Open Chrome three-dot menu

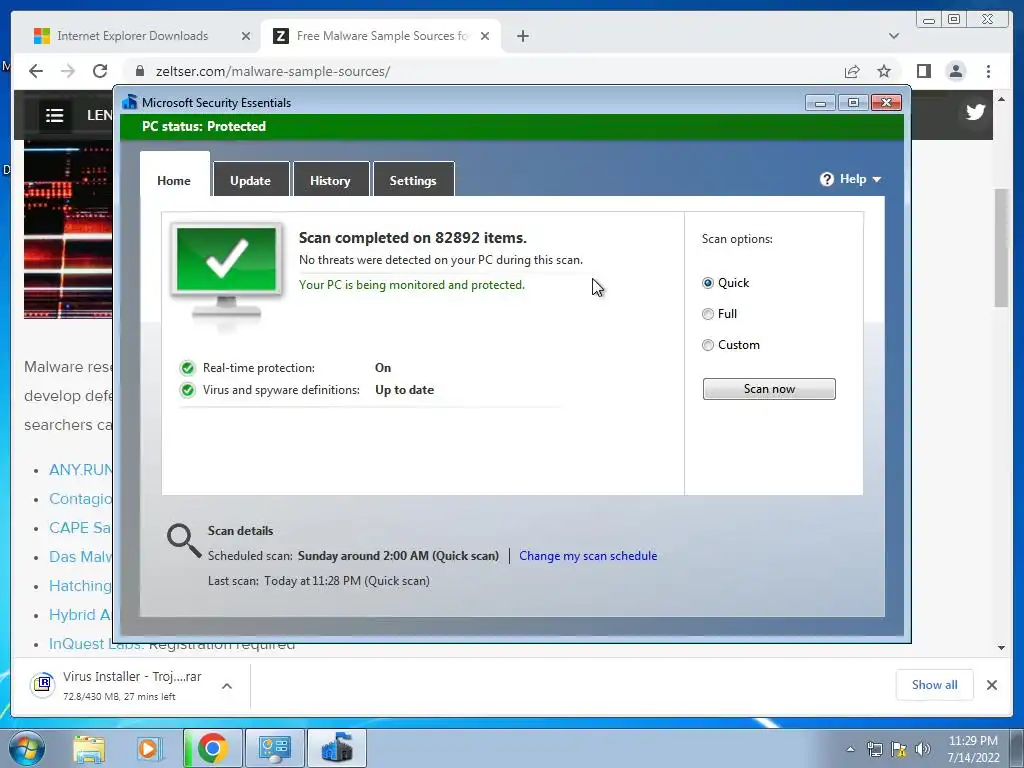pos(988,71)
